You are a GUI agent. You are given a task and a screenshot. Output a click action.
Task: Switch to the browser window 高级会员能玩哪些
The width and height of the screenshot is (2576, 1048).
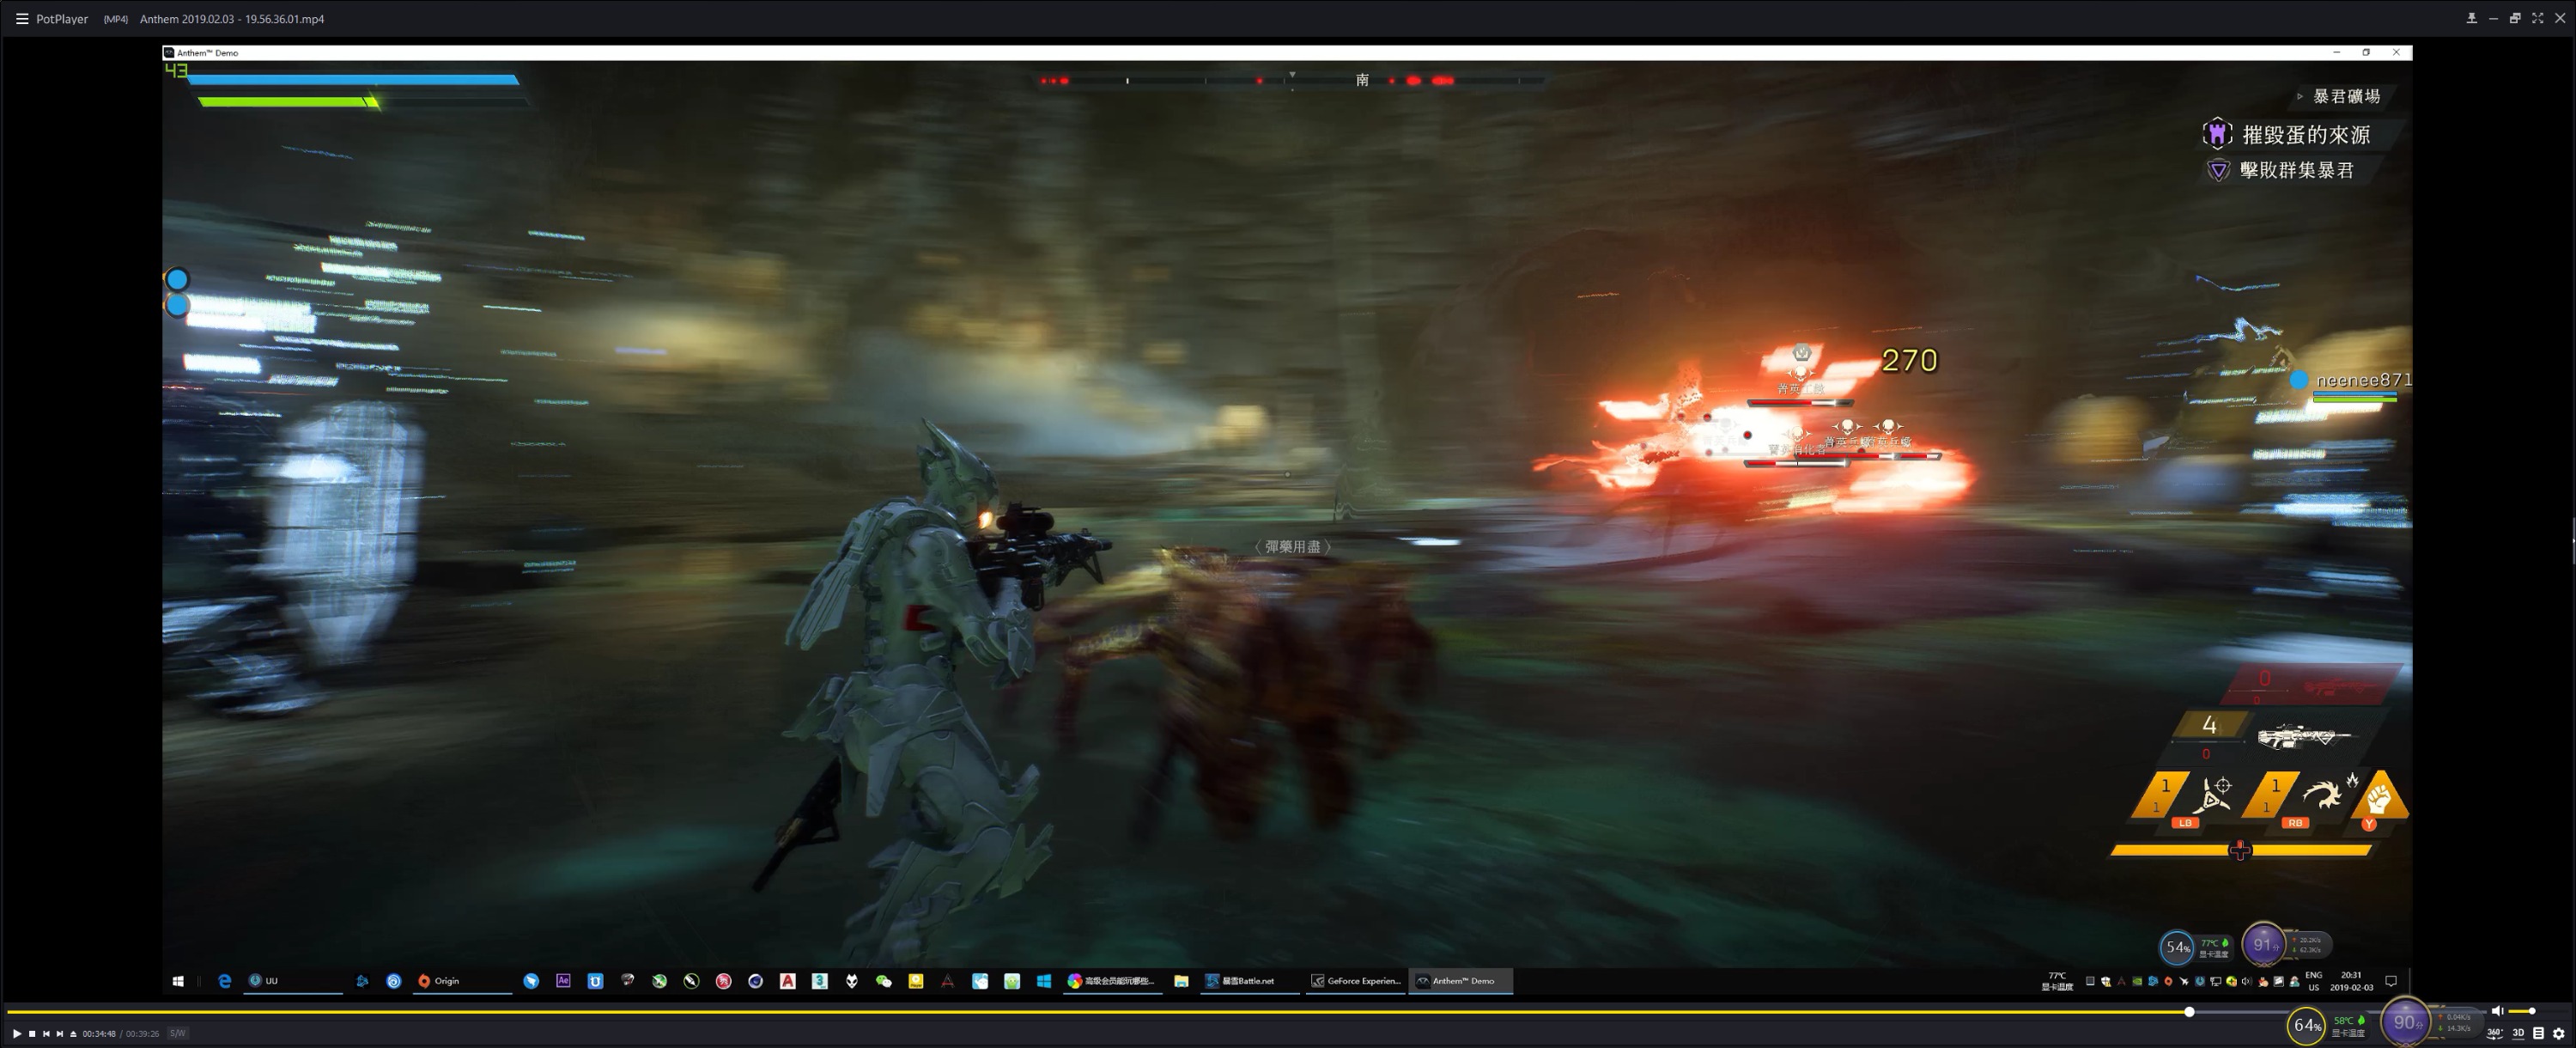click(1112, 981)
